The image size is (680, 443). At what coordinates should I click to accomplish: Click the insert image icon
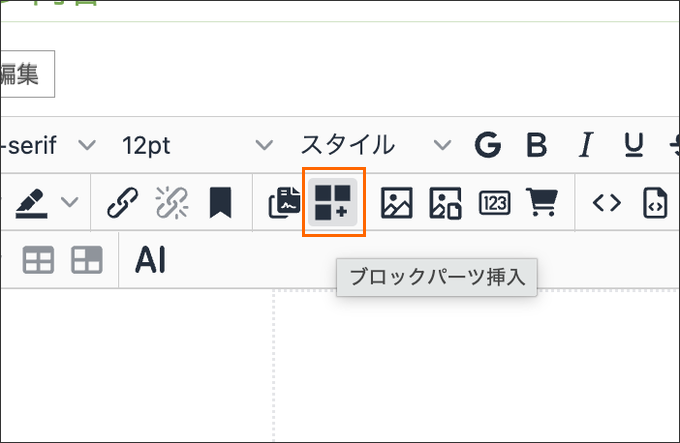[x=397, y=203]
